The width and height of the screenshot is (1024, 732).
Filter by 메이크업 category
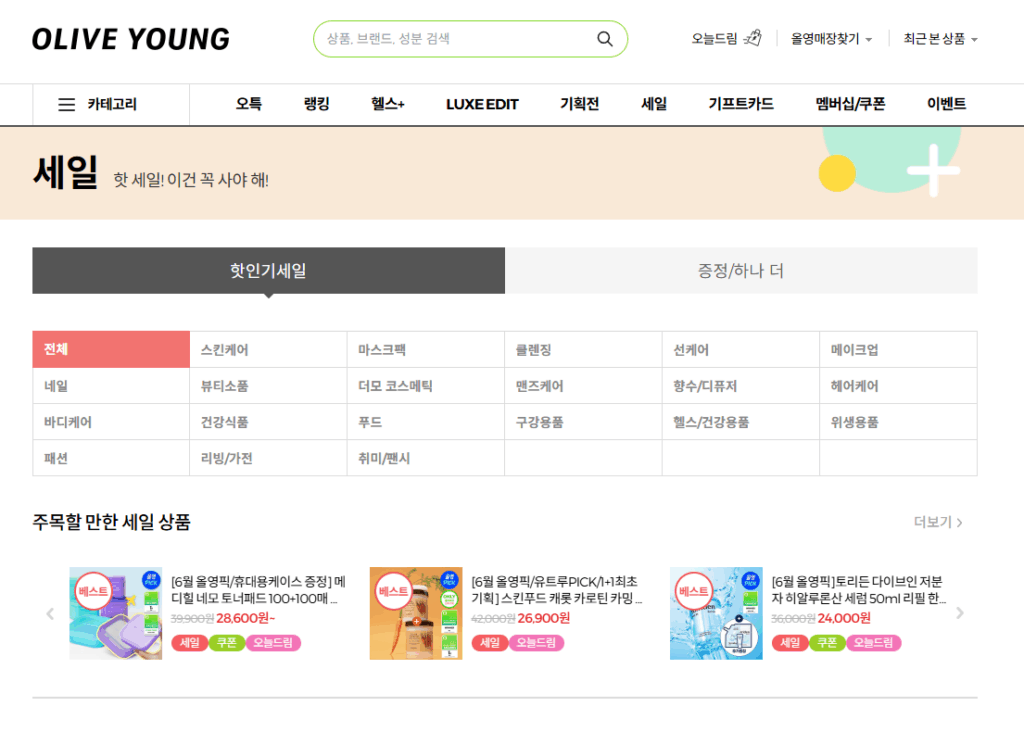pos(854,350)
